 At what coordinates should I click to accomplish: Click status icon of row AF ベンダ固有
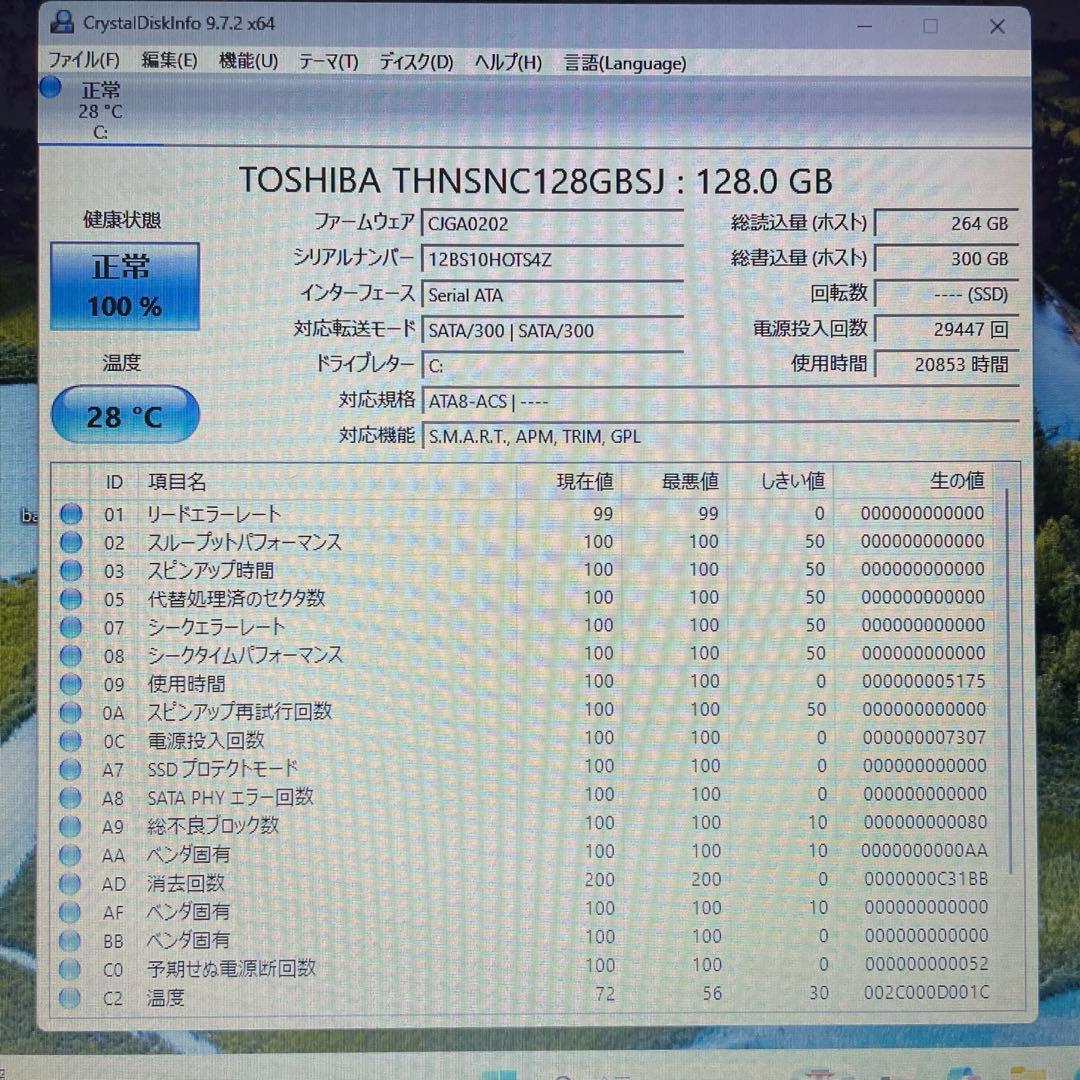click(x=70, y=912)
